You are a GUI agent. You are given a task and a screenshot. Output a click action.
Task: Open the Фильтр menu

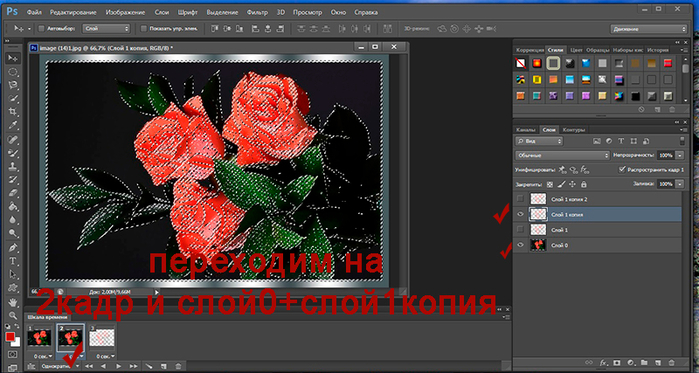coord(257,12)
